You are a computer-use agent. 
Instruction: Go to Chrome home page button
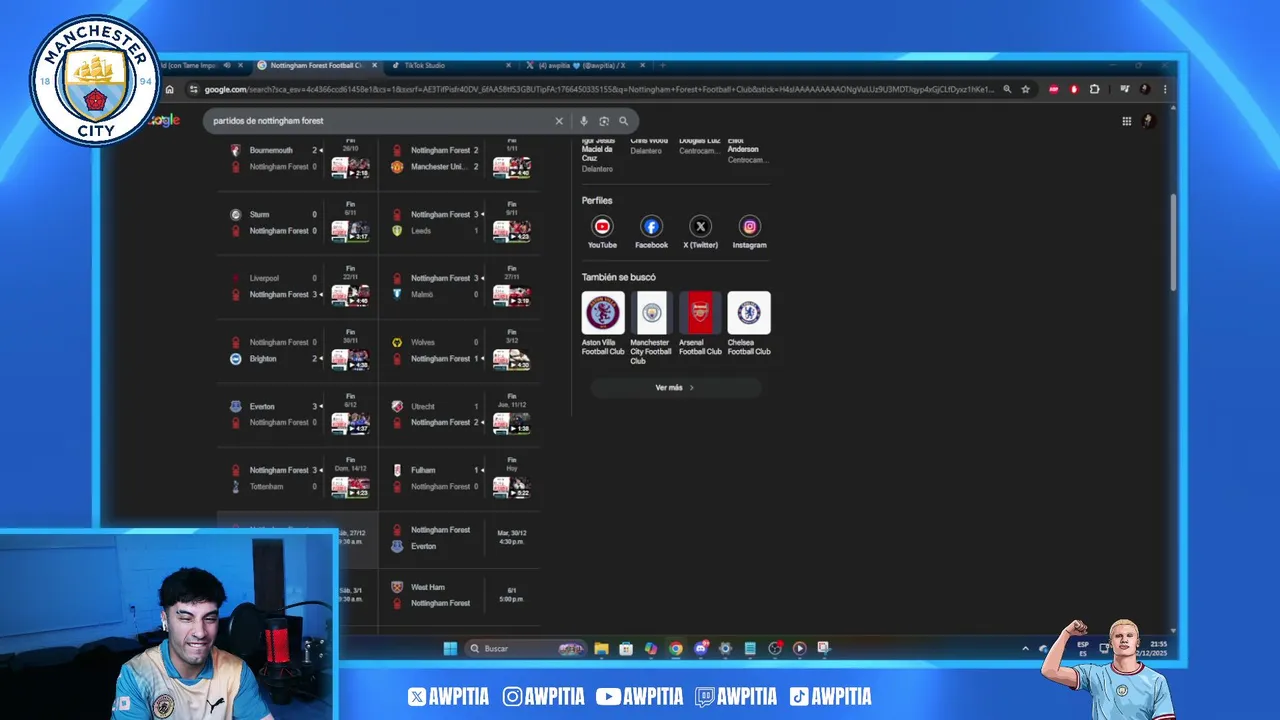[169, 89]
